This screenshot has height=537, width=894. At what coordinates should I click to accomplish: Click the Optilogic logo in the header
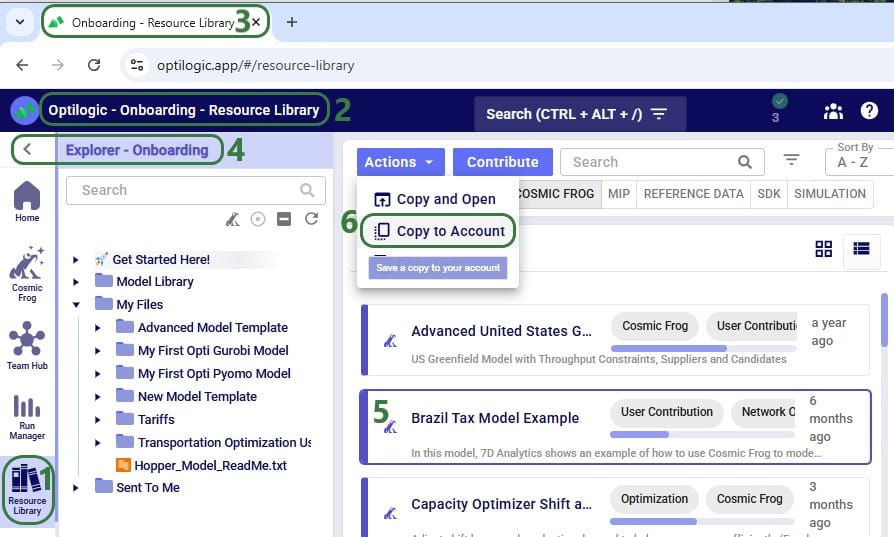24,111
